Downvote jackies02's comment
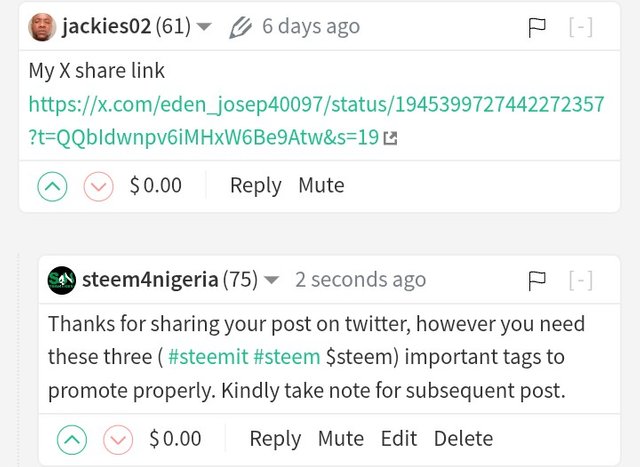640x467 pixels. (98, 187)
